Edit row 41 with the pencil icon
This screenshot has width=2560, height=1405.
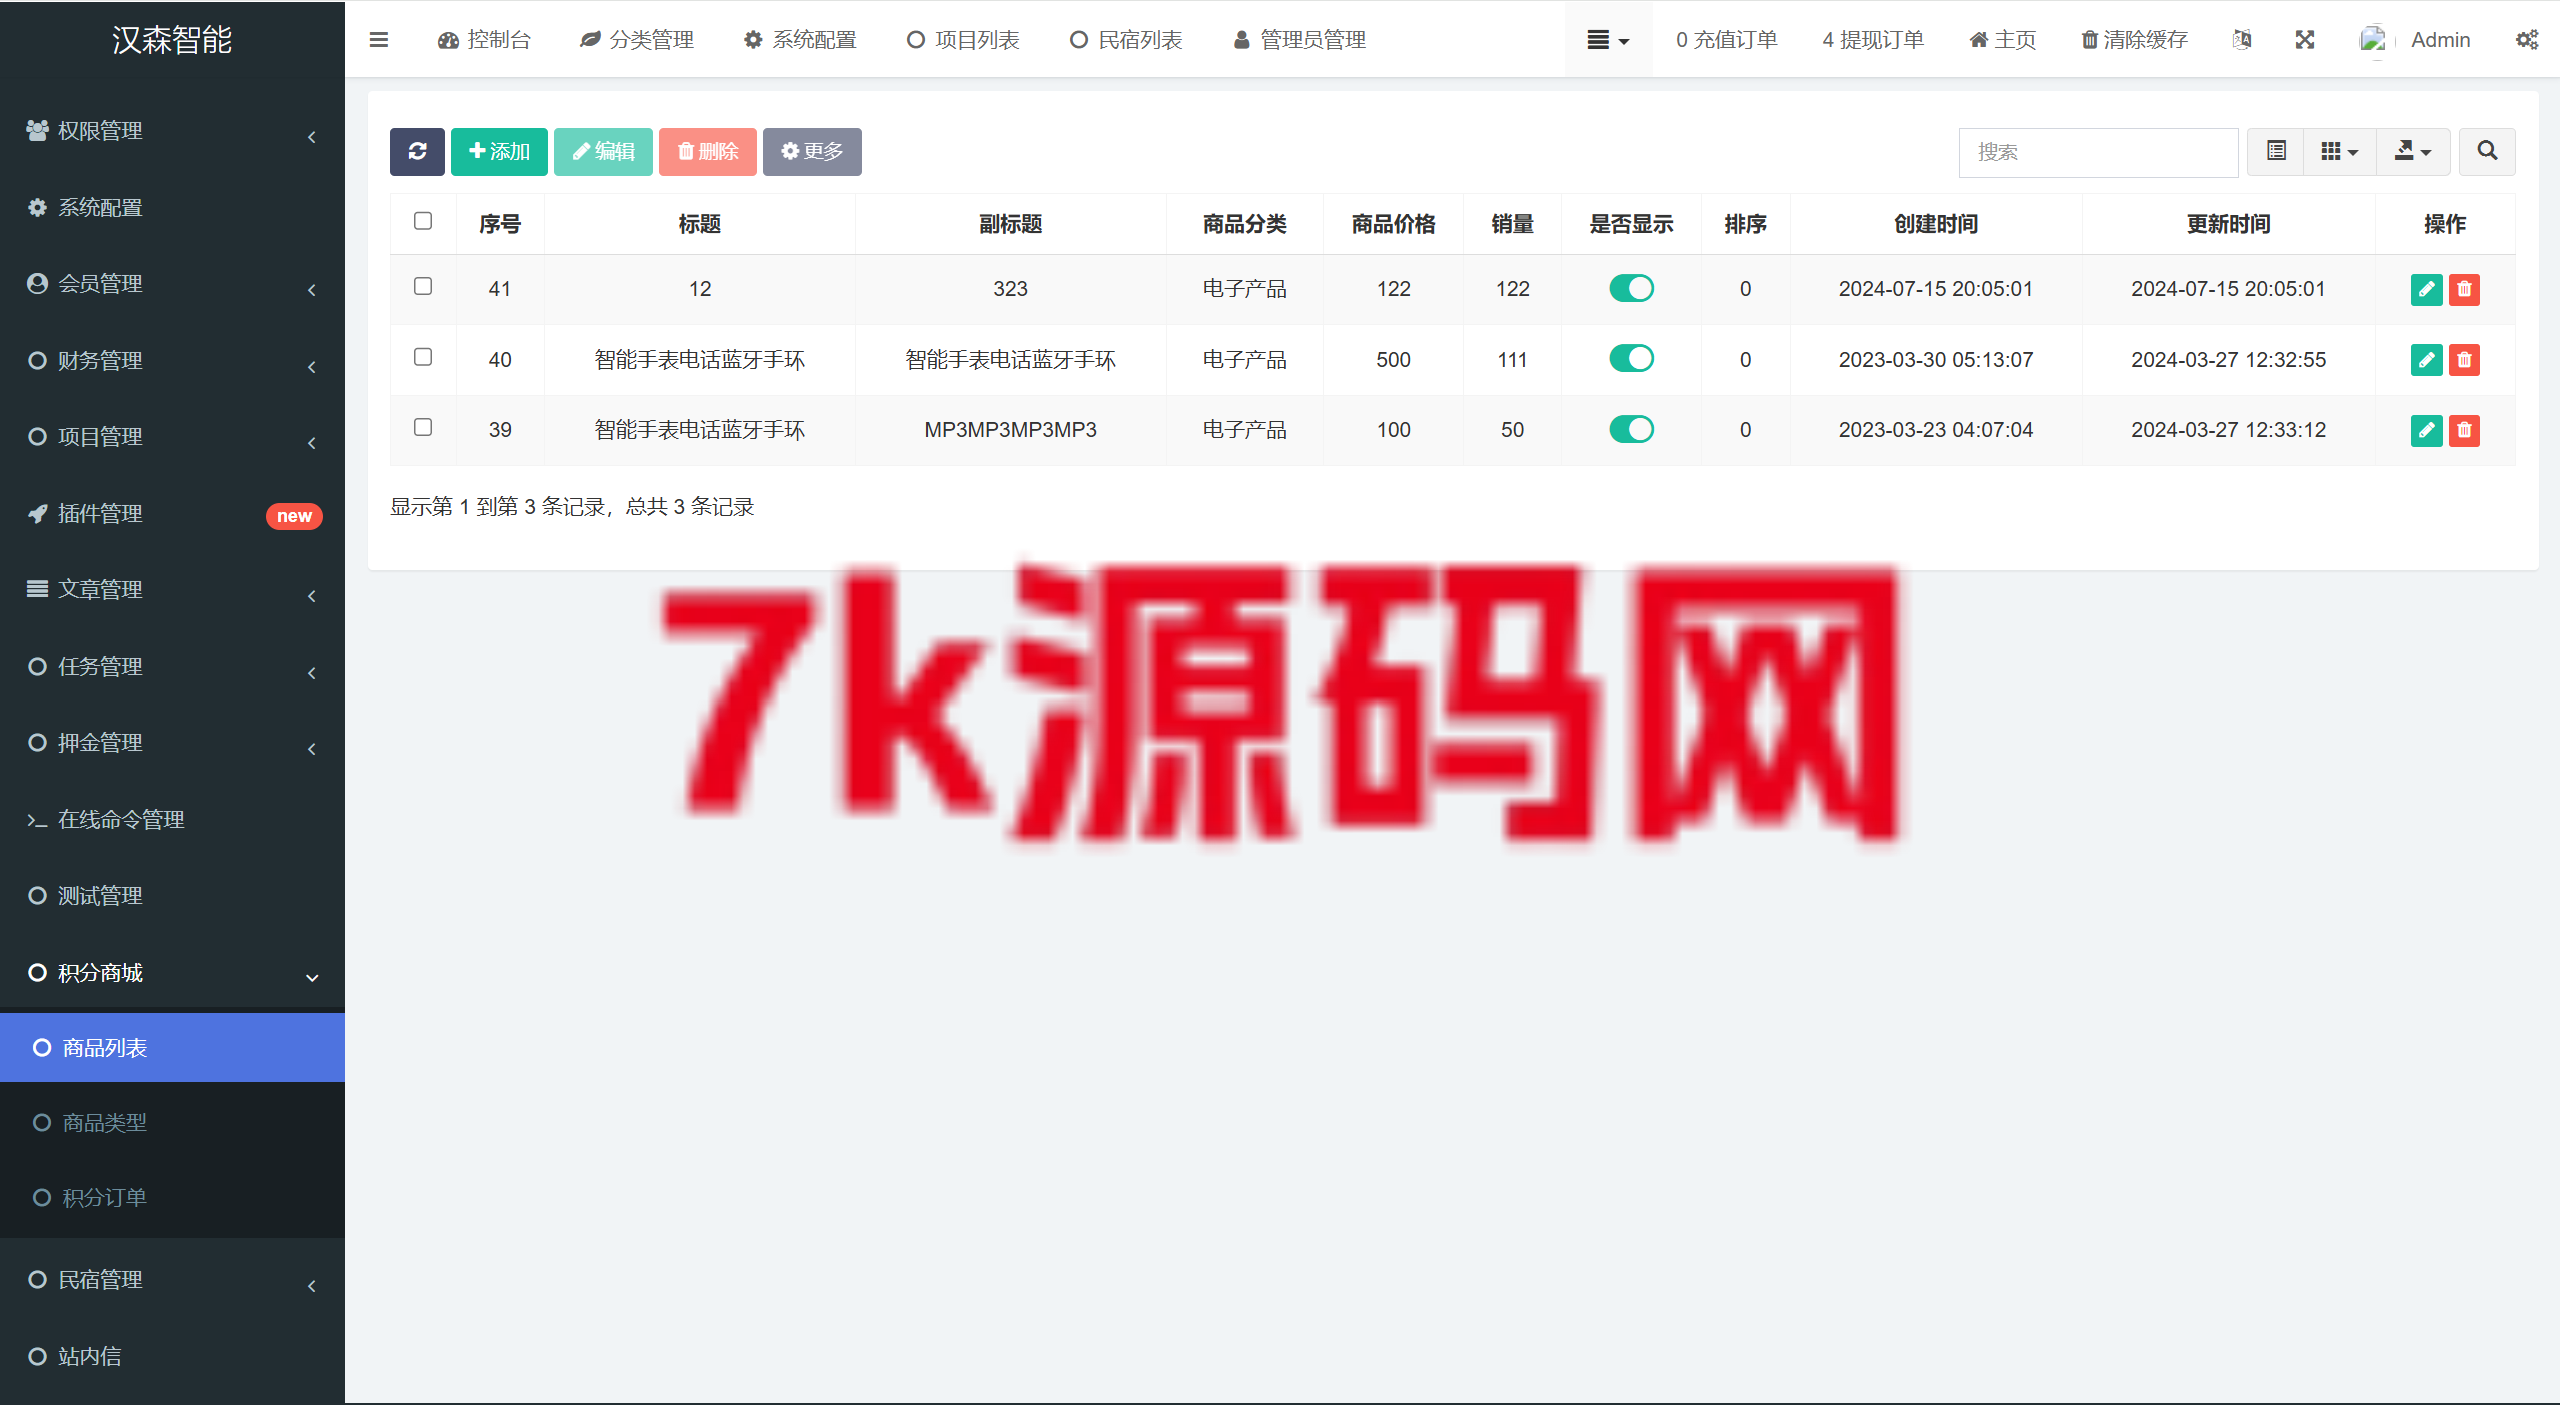tap(2427, 289)
